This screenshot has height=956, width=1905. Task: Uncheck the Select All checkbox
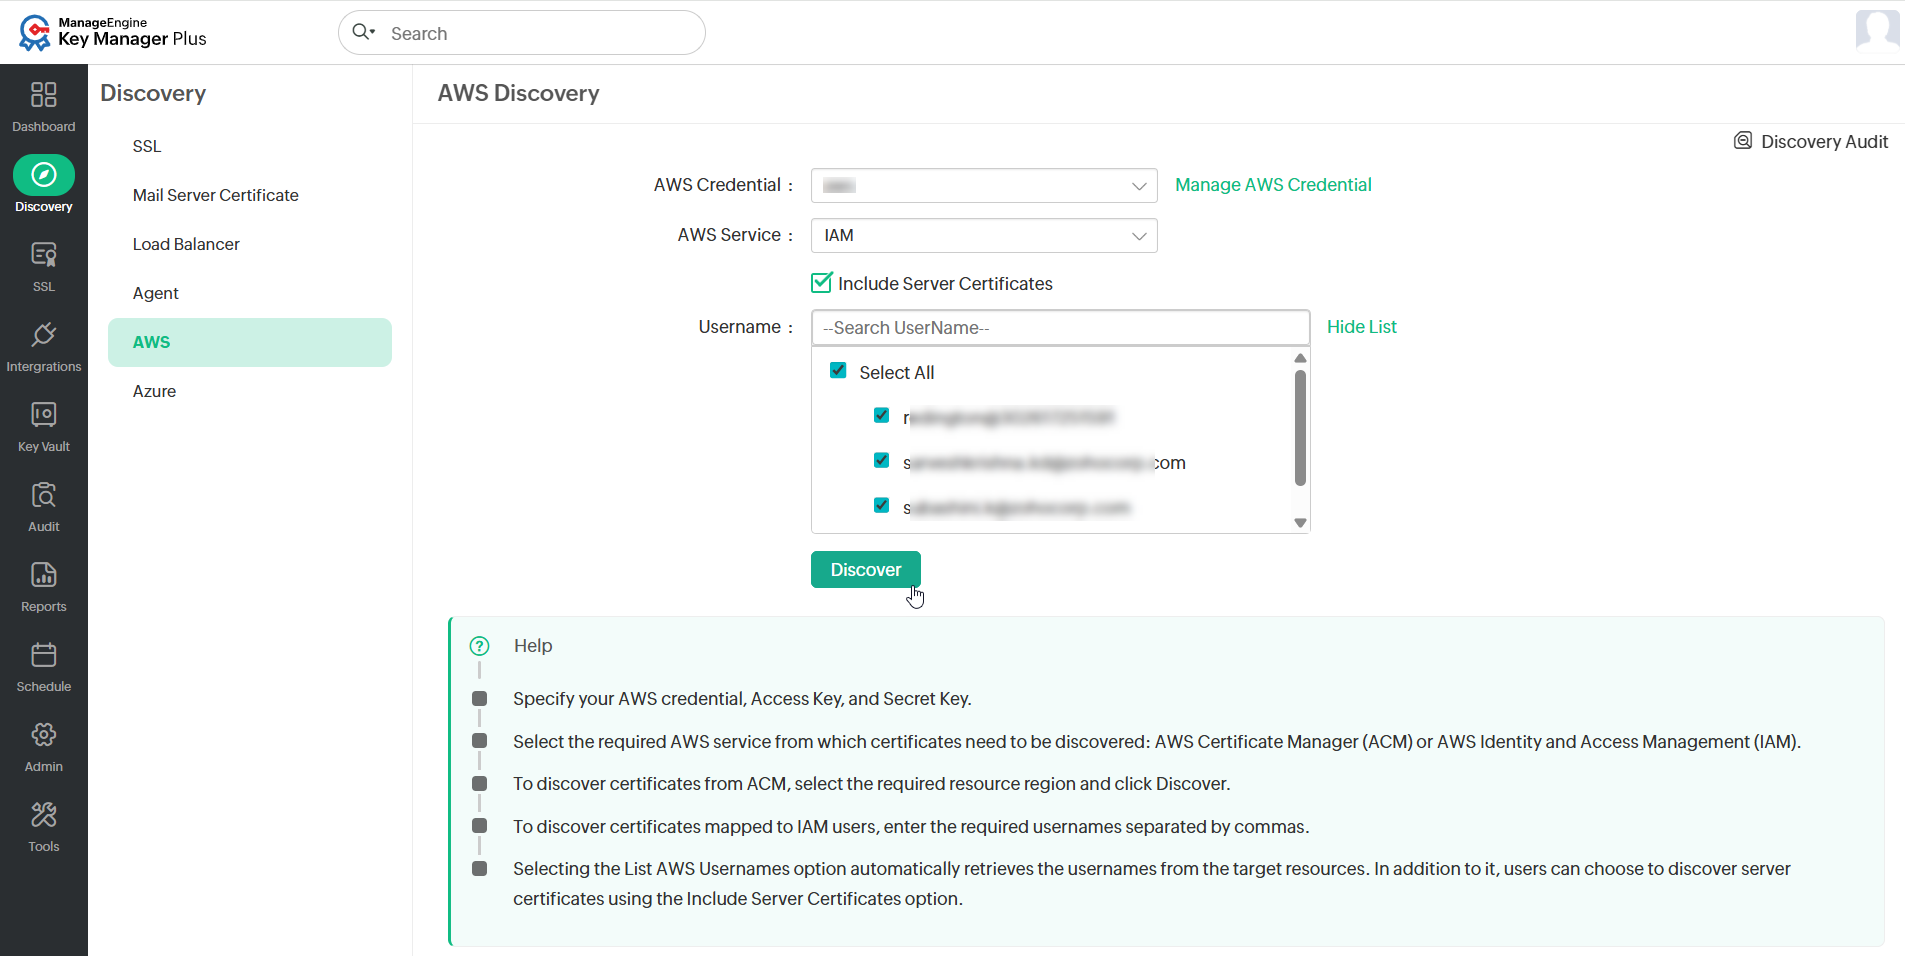838,371
